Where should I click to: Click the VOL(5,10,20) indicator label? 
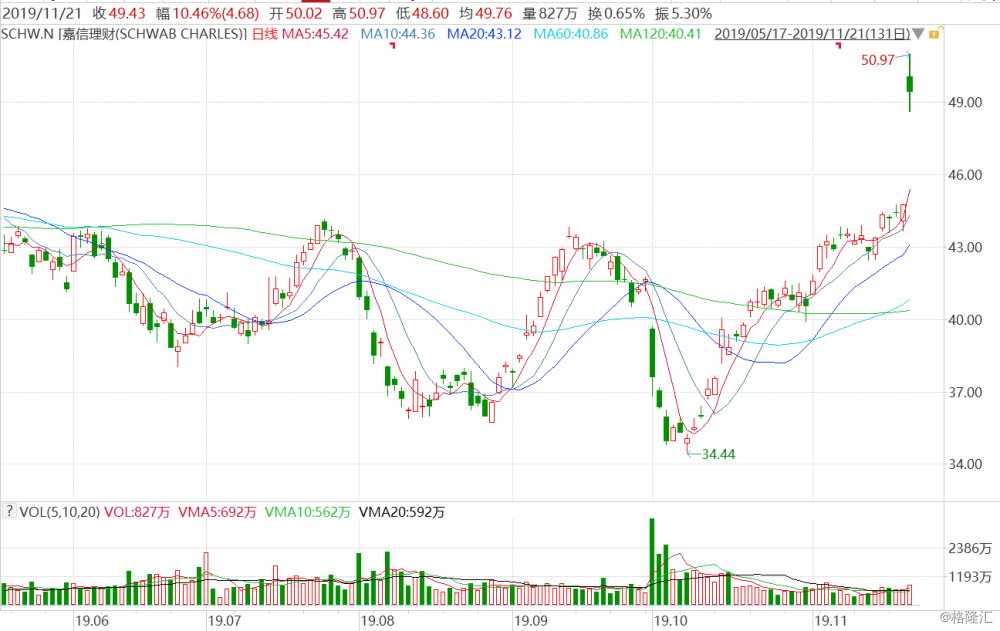coord(59,512)
